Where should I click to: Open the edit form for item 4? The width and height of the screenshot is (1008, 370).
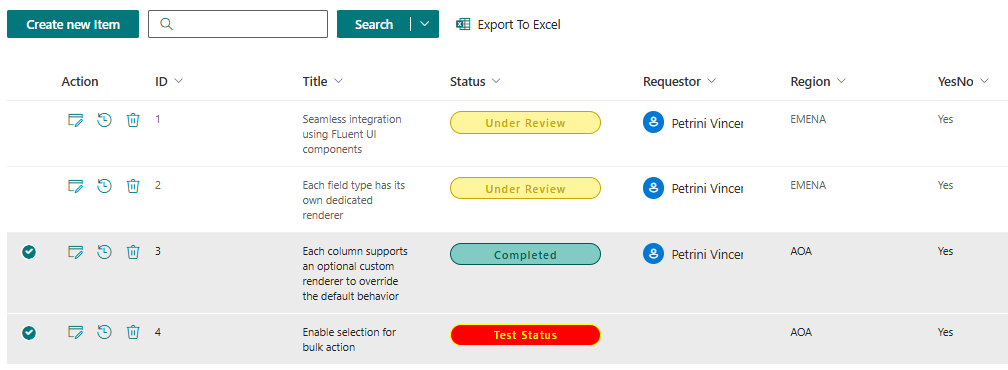point(76,333)
